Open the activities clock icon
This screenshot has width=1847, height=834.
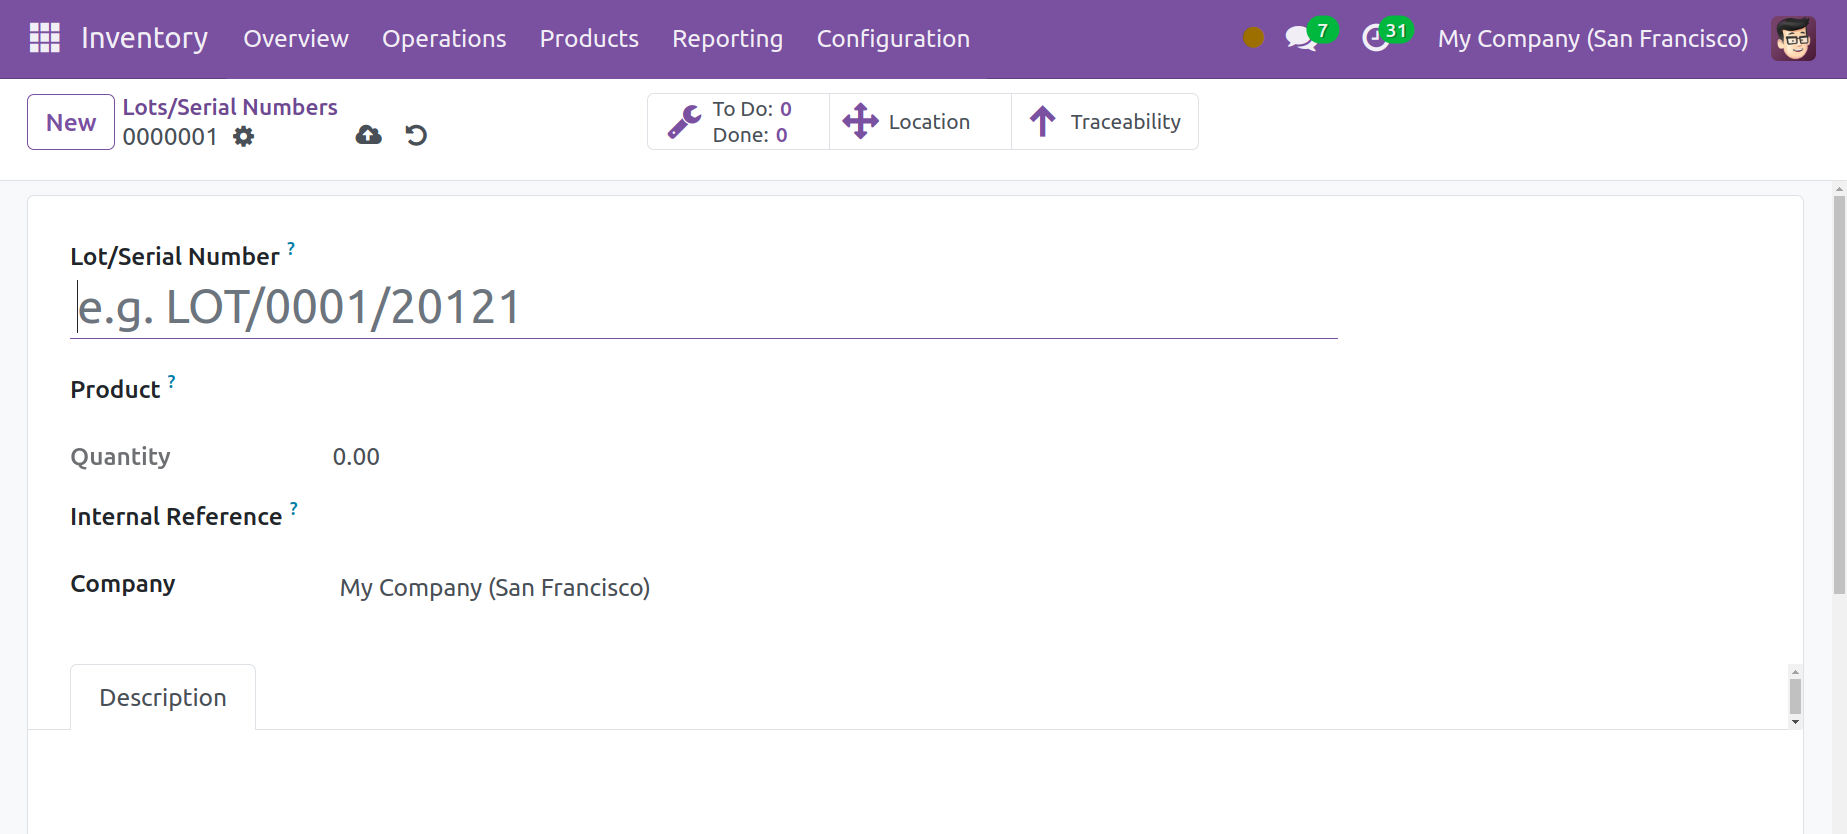point(1376,38)
